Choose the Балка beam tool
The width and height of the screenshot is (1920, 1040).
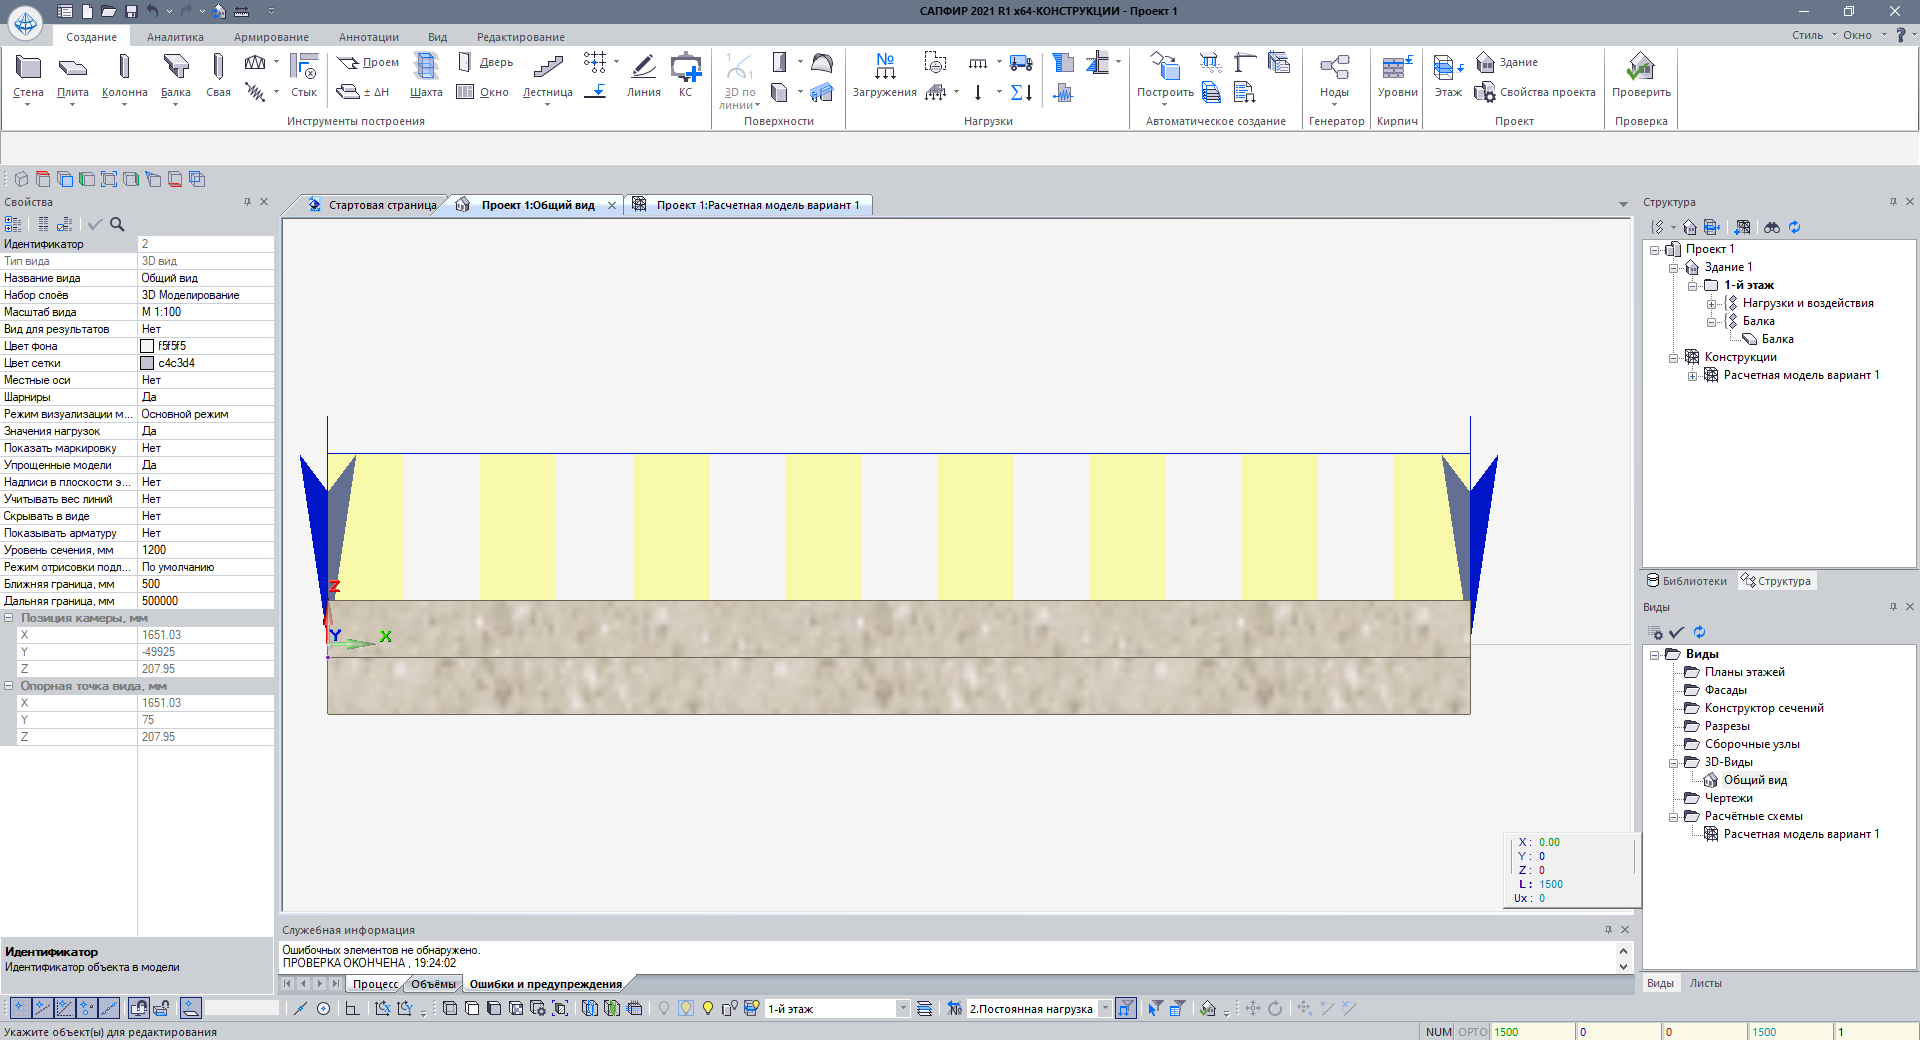175,75
